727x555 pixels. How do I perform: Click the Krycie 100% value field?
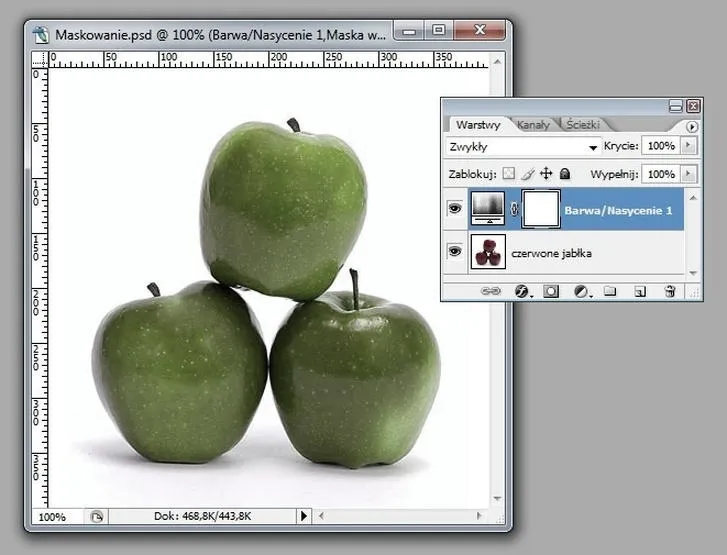[x=661, y=146]
